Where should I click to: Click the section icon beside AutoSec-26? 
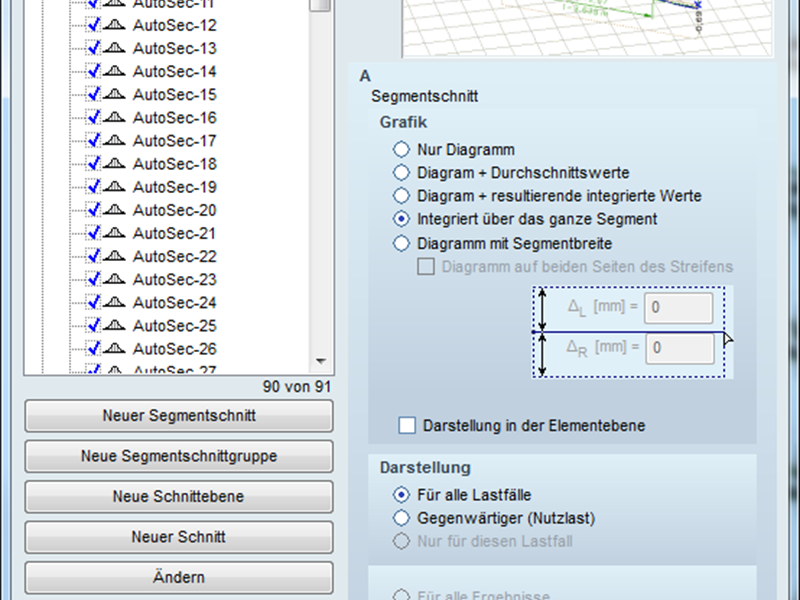click(114, 349)
